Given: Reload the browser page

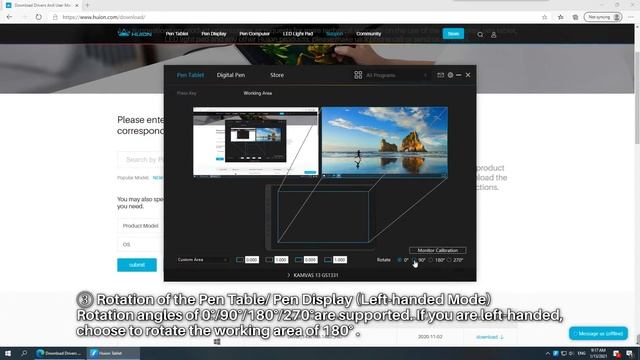Looking at the screenshot, I should [38, 17].
